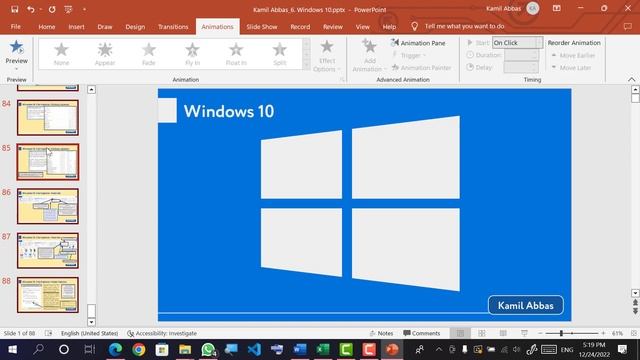This screenshot has width=640, height=360.
Task: Switch to the Design tab
Action: 135,27
